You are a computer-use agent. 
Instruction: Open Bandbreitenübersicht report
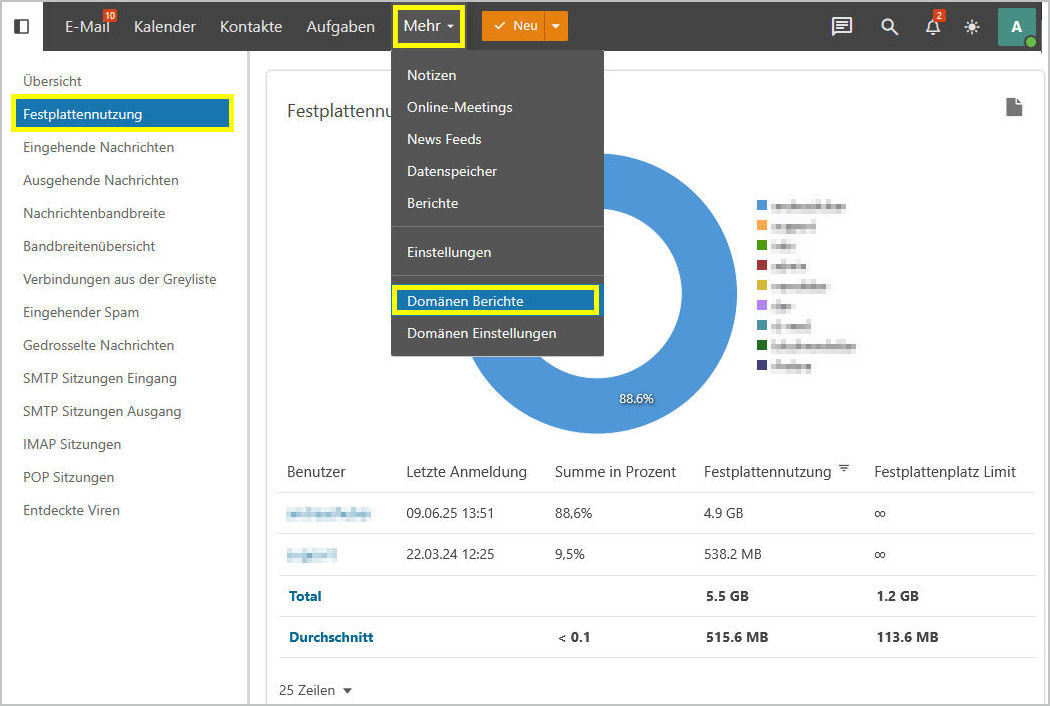pos(89,246)
